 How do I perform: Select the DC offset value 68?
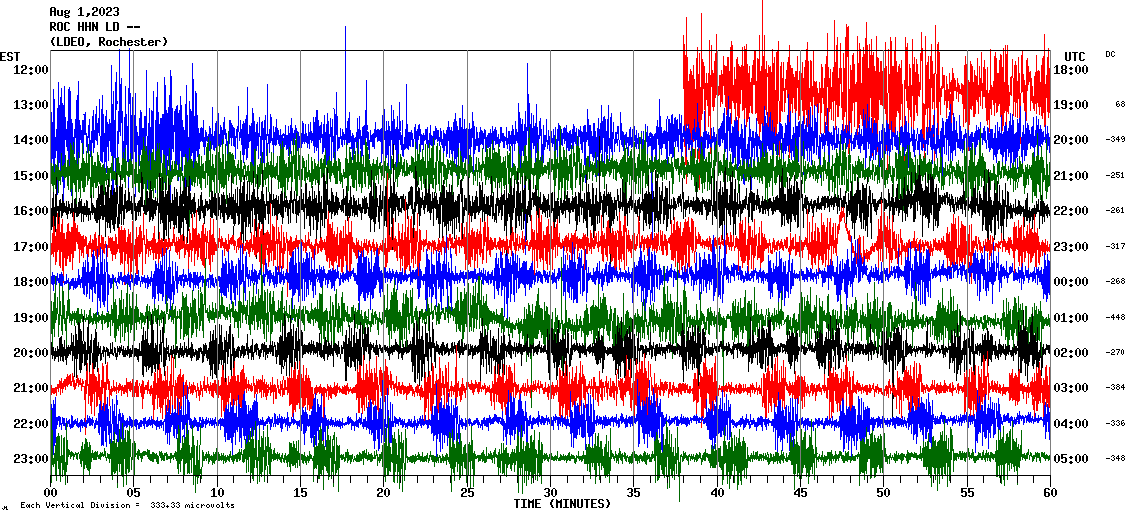[1120, 104]
